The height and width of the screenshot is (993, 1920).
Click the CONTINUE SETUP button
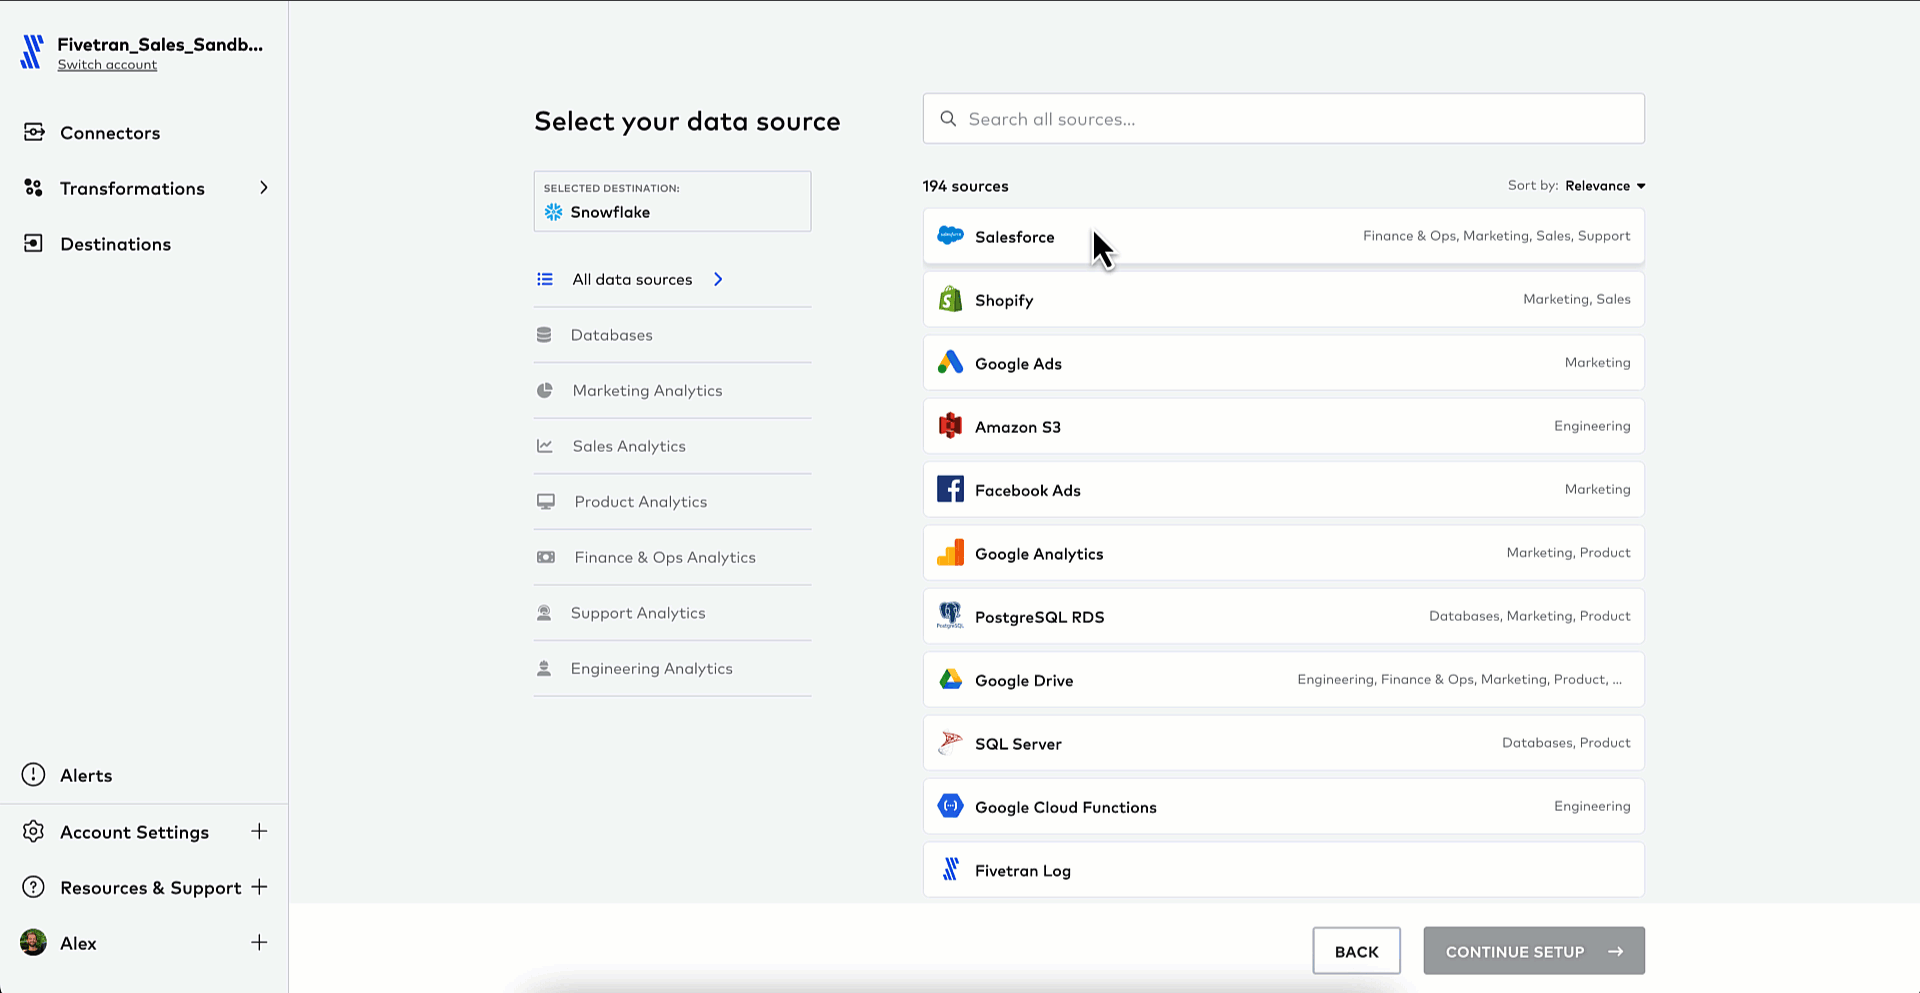point(1534,951)
